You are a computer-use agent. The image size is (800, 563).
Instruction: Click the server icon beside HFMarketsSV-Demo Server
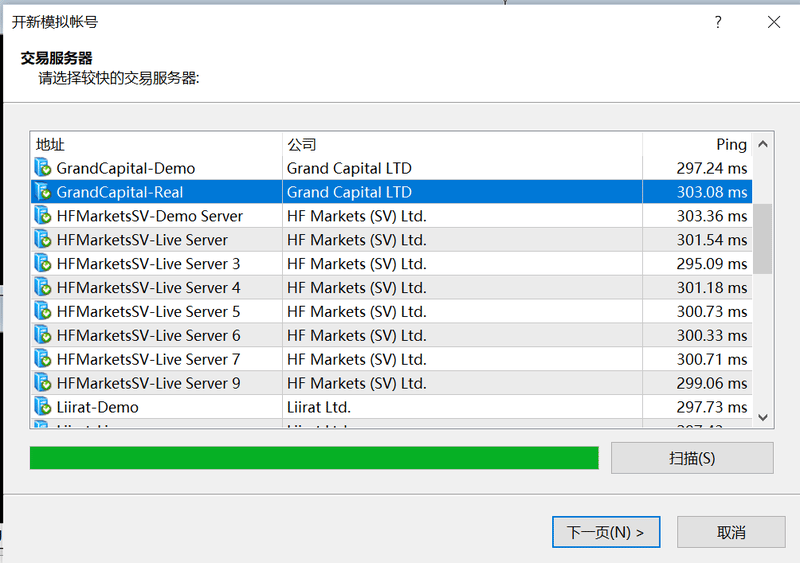[43, 215]
